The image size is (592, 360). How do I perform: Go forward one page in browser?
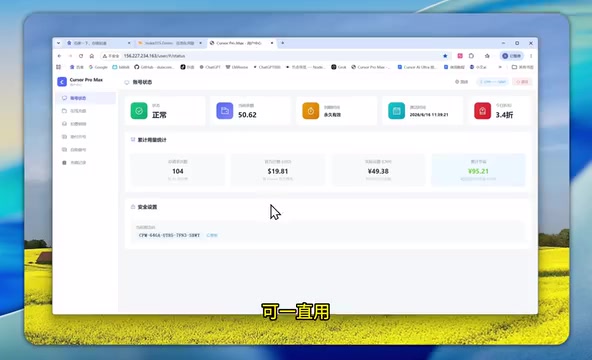pos(70,56)
